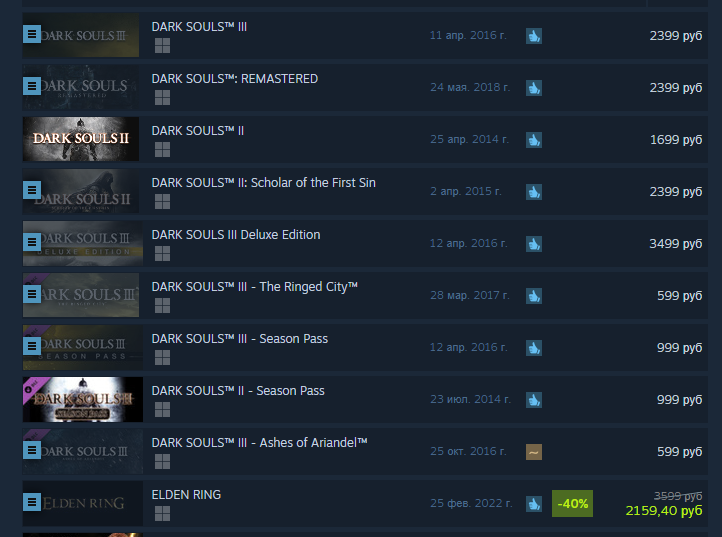
Task: Open DARK SOULS: REMASTERED title link
Action: [234, 79]
